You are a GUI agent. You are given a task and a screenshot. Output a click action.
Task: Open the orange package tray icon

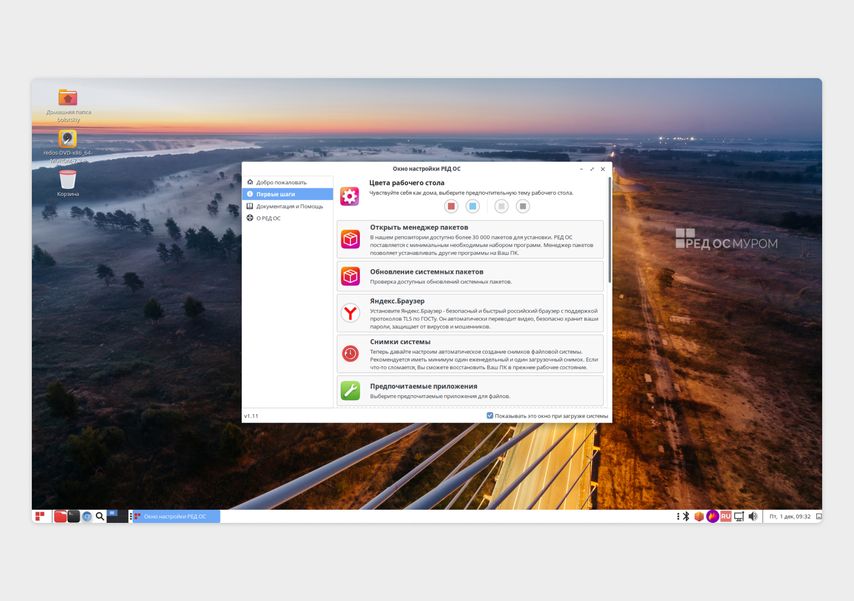[x=699, y=516]
